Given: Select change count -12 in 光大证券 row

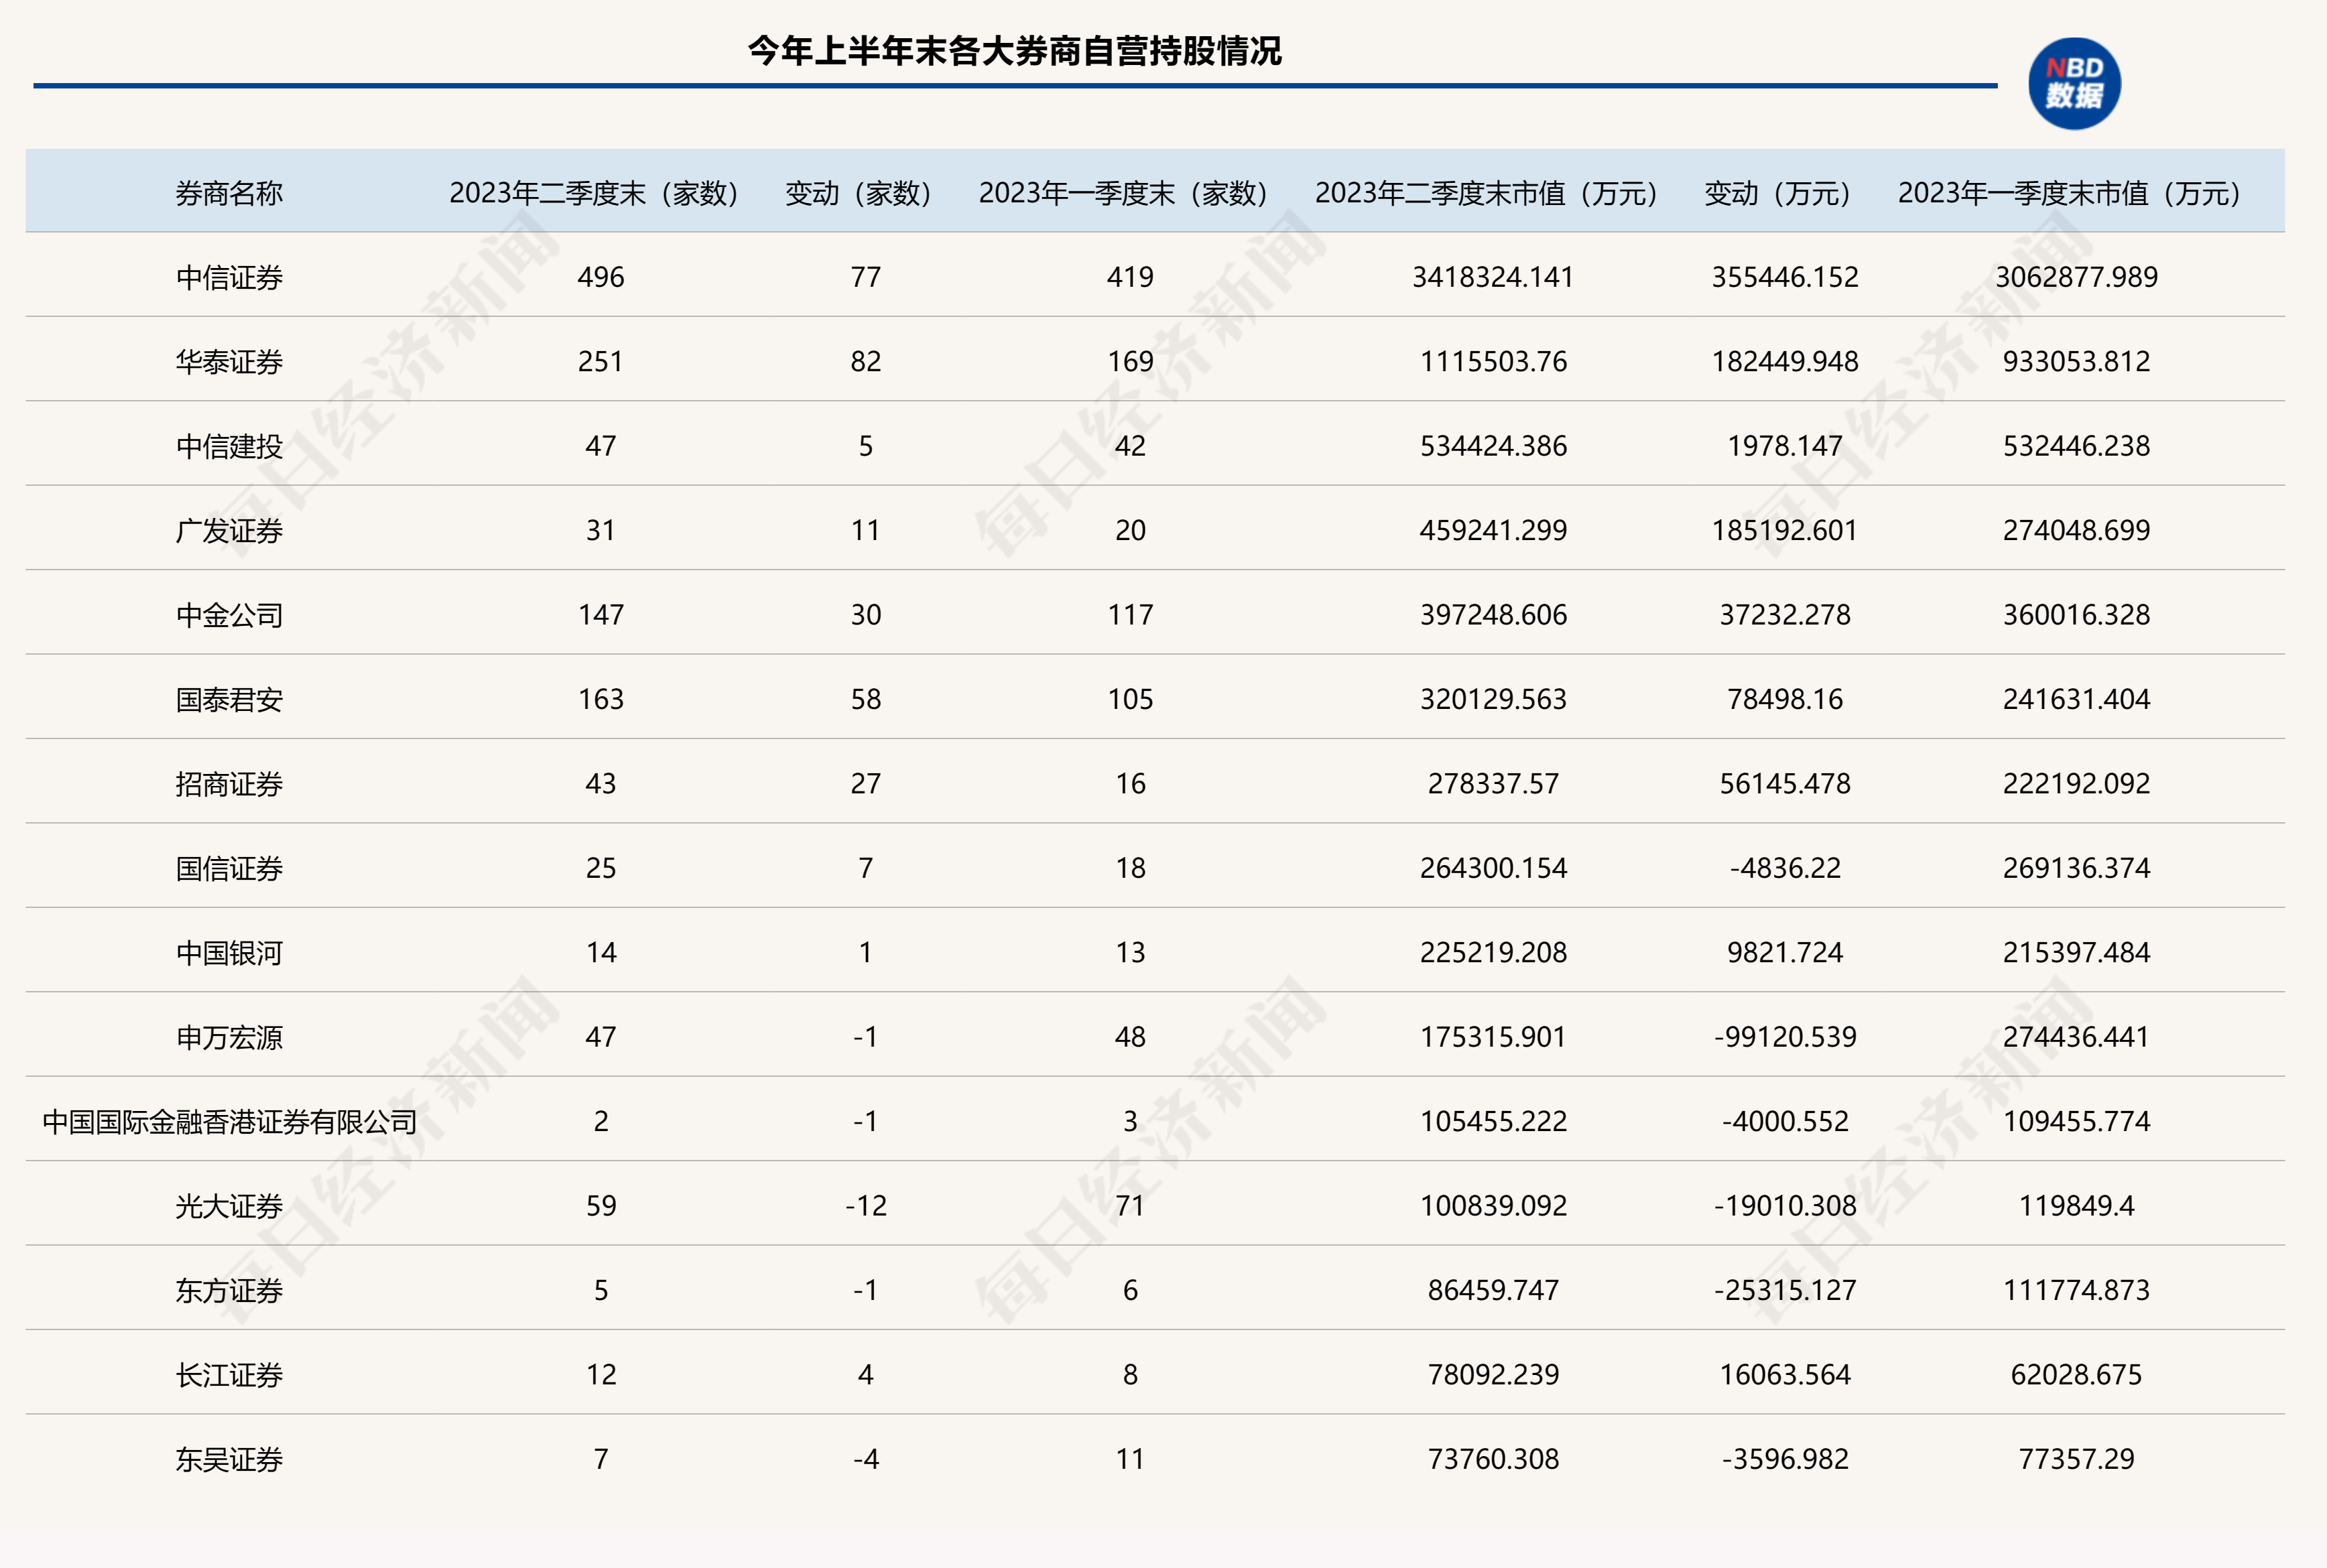Looking at the screenshot, I should coord(865,1207).
